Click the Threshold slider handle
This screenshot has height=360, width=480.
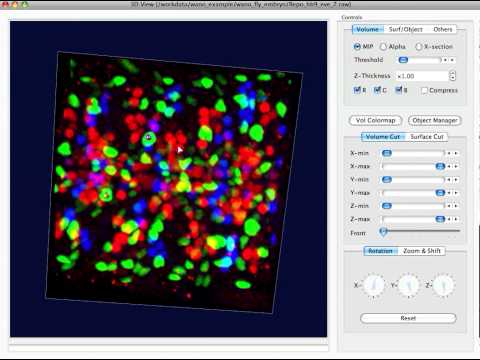pyautogui.click(x=403, y=60)
